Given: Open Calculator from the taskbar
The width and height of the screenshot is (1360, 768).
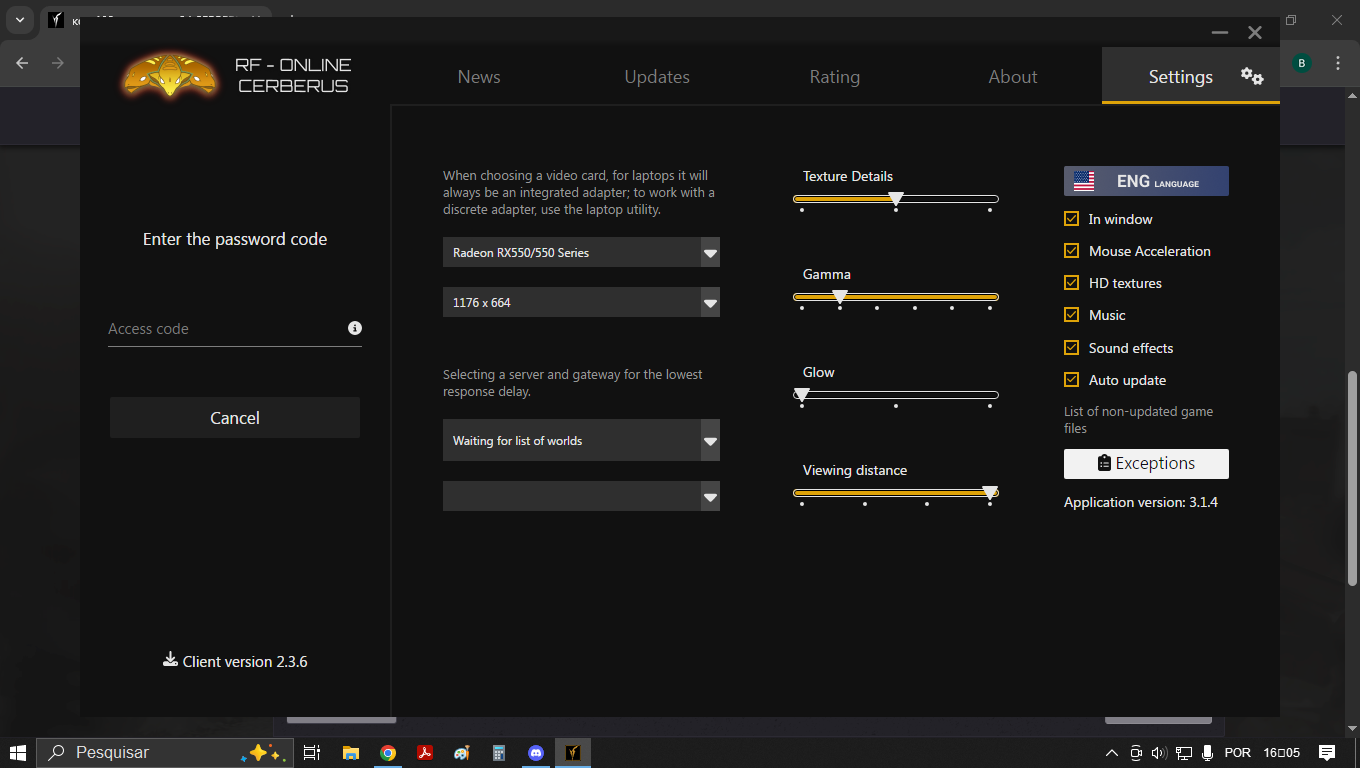Looking at the screenshot, I should tap(499, 753).
